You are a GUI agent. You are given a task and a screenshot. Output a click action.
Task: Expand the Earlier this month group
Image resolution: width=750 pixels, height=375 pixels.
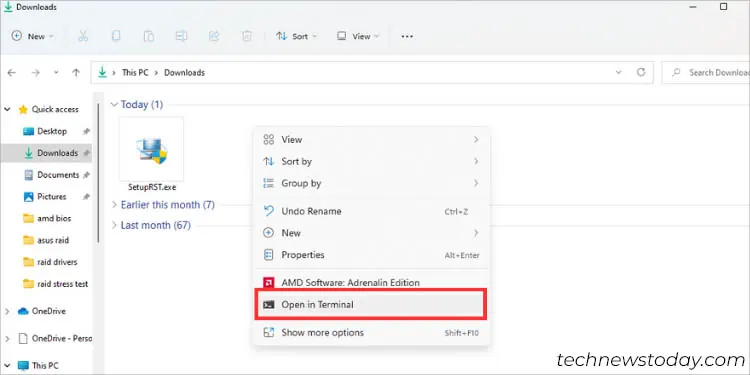[x=163, y=205]
